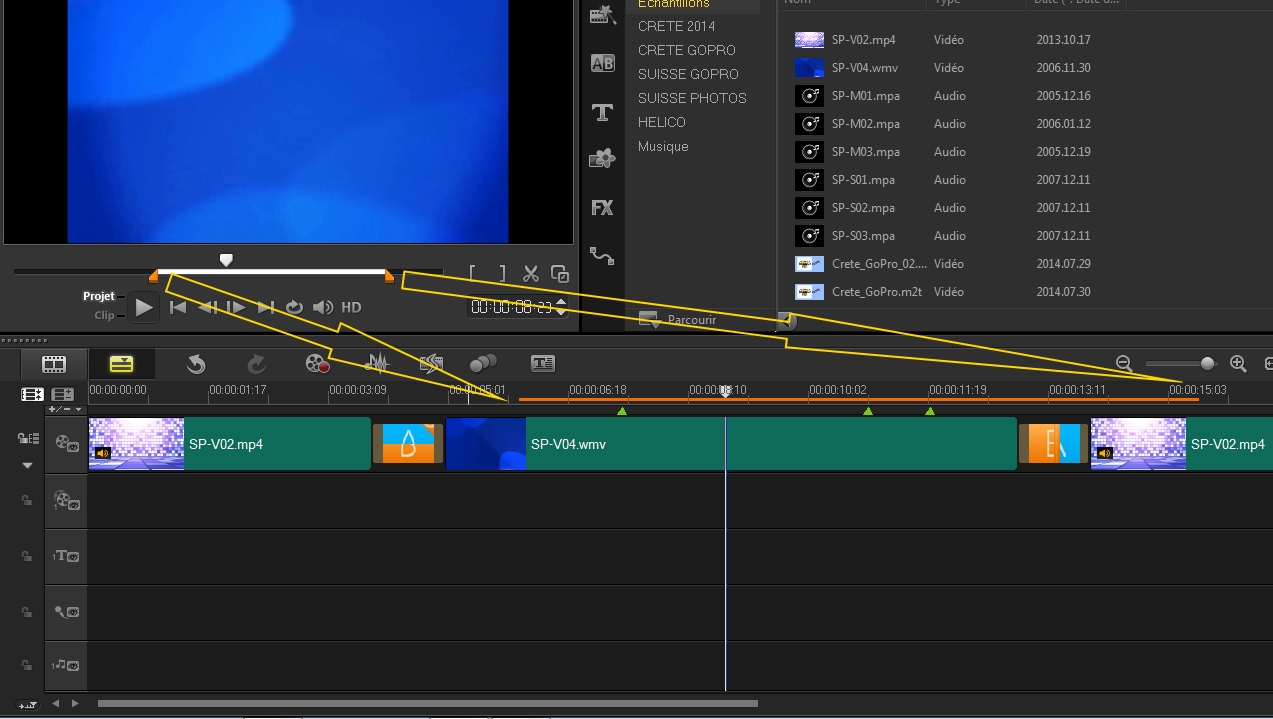Select SP-M02.mpa audio file in library
This screenshot has height=719, width=1273.
pyautogui.click(x=865, y=124)
